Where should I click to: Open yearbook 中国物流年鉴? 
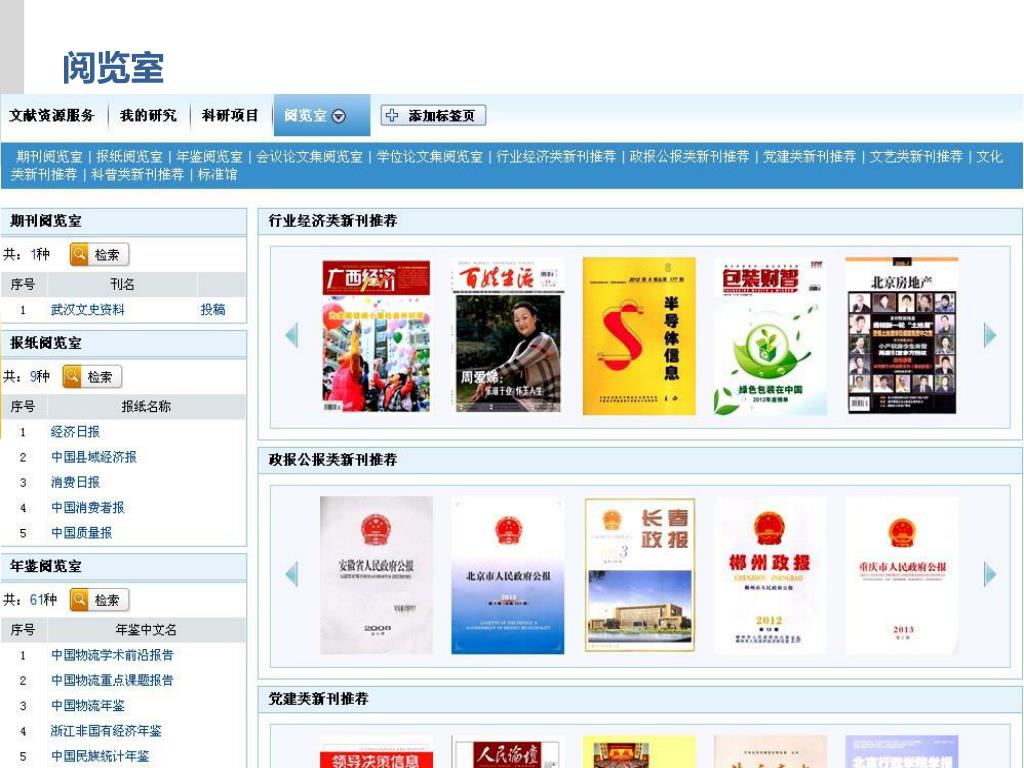point(88,706)
